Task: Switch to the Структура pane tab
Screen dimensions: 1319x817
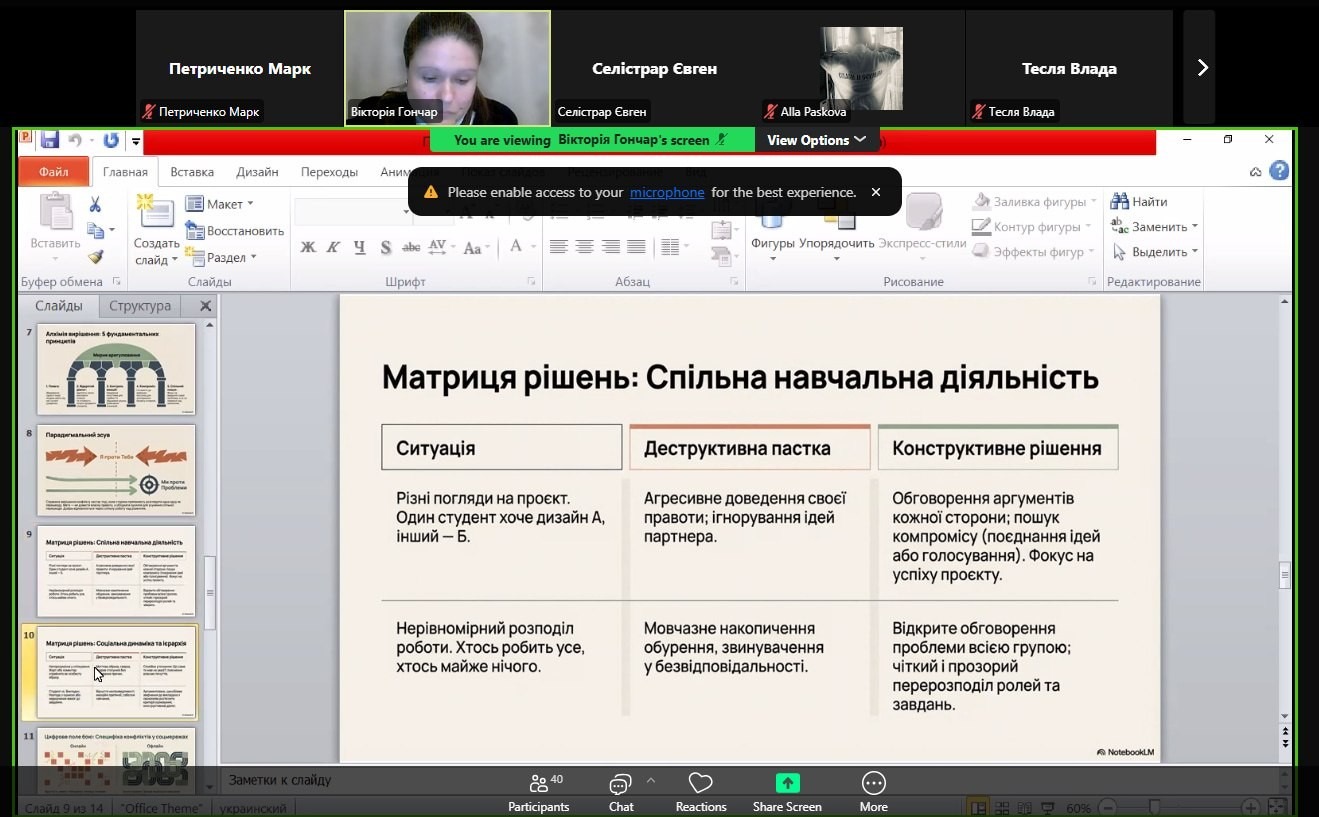Action: click(140, 306)
